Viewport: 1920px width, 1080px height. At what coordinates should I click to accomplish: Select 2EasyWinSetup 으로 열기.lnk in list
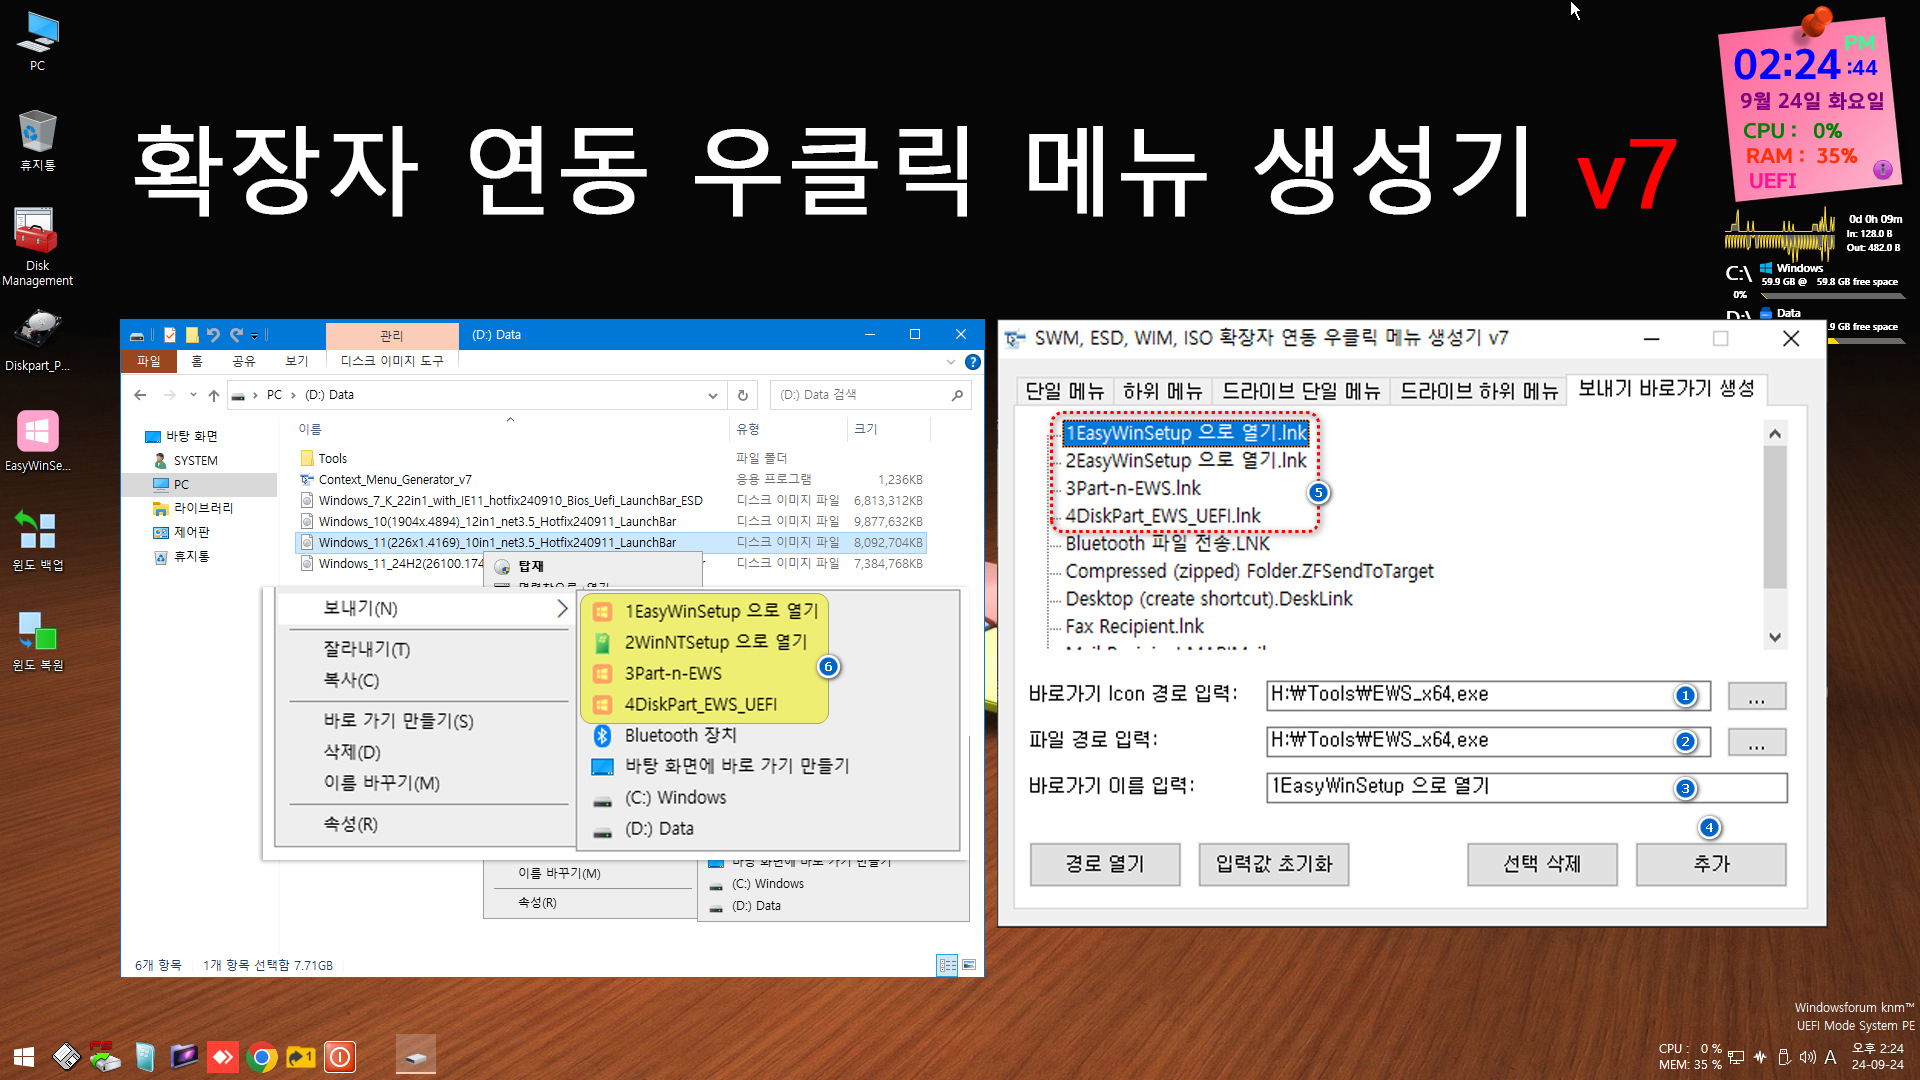click(x=1185, y=461)
